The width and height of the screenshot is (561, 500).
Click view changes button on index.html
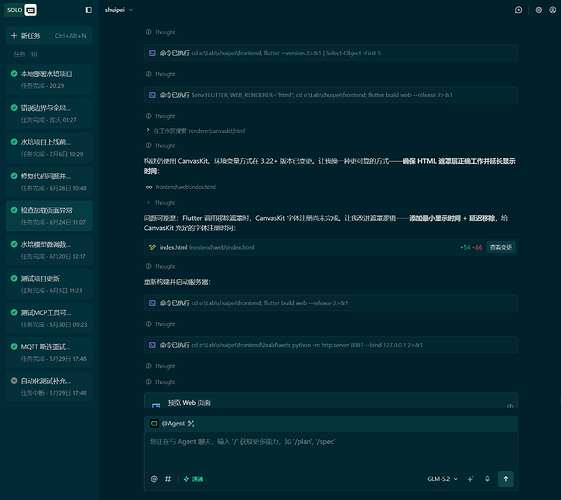click(501, 247)
